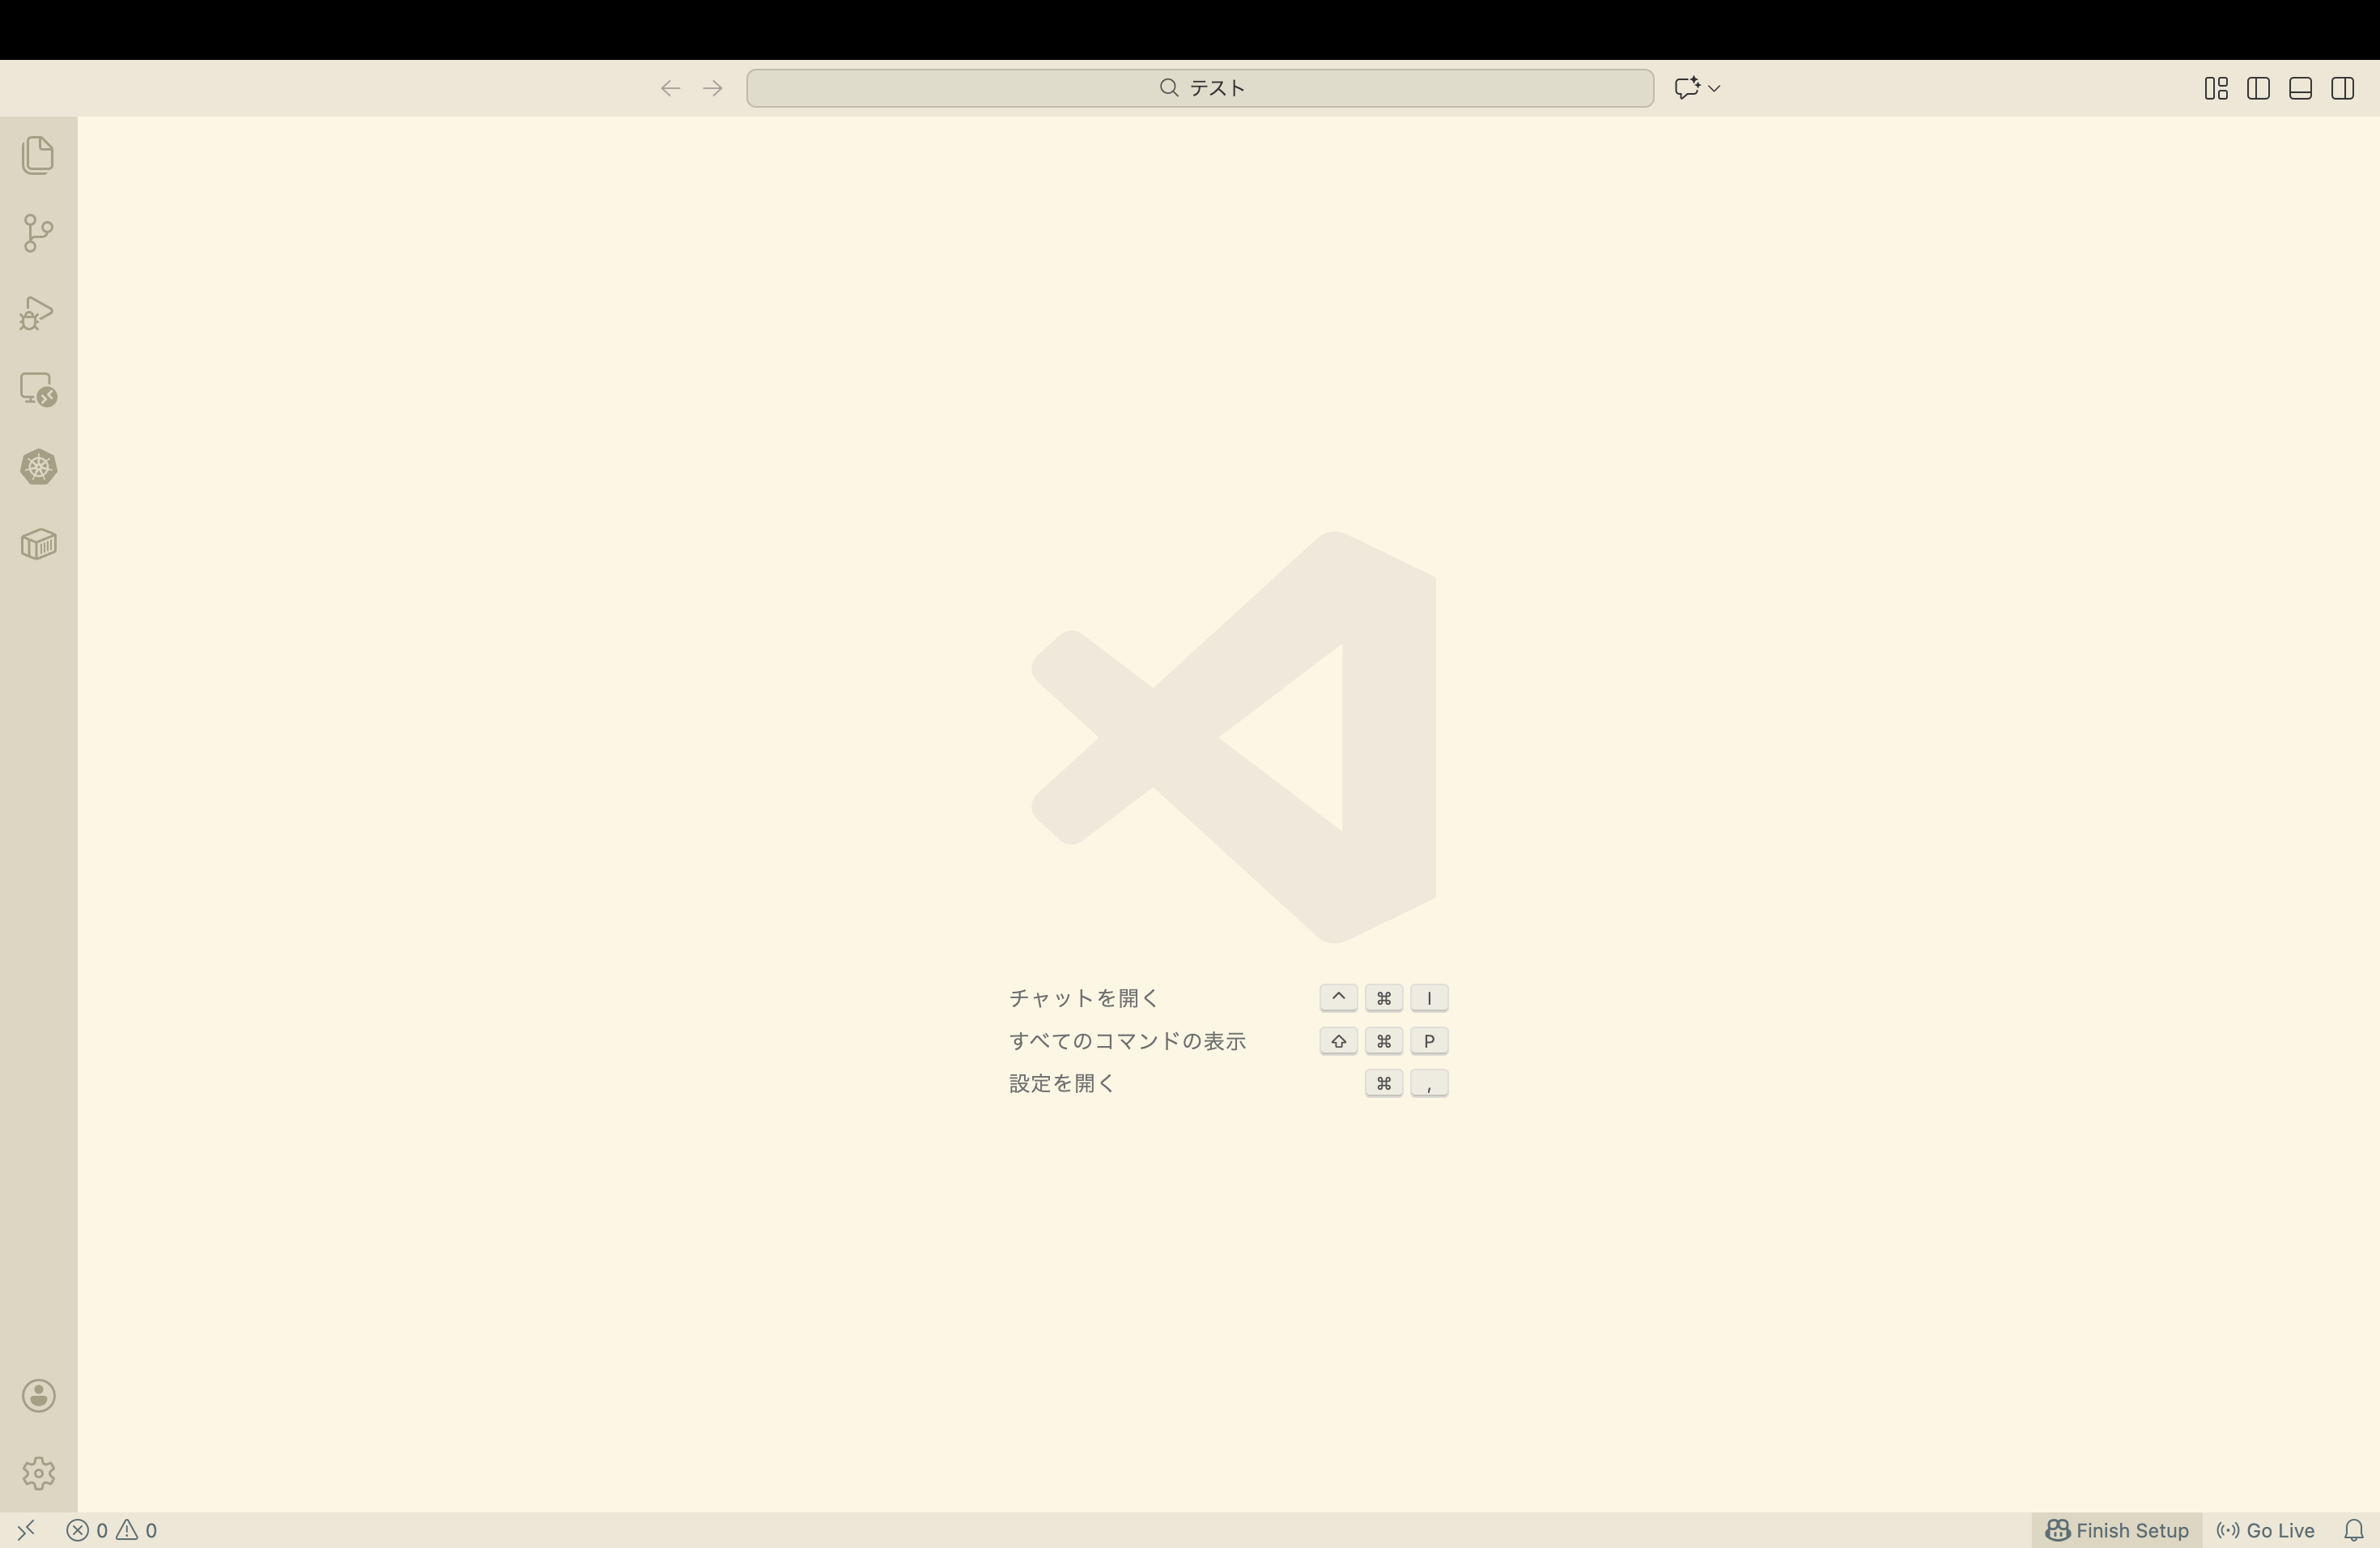Start the Go Live server
Image resolution: width=2380 pixels, height=1548 pixels.
point(2265,1529)
